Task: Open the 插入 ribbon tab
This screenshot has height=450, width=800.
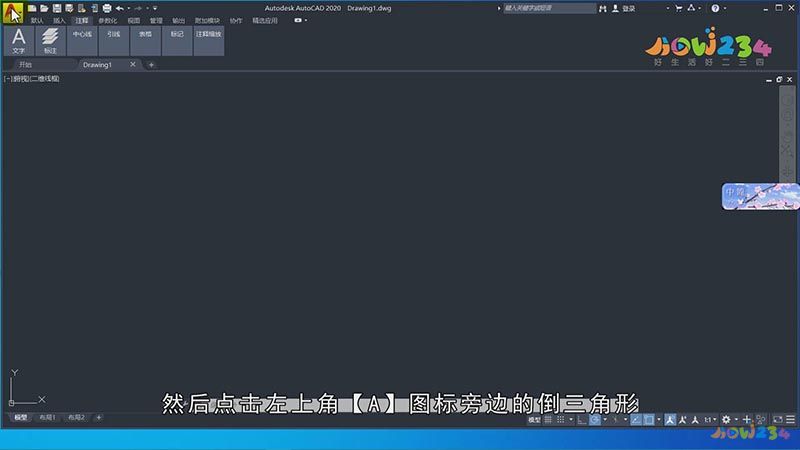Action: click(x=59, y=20)
